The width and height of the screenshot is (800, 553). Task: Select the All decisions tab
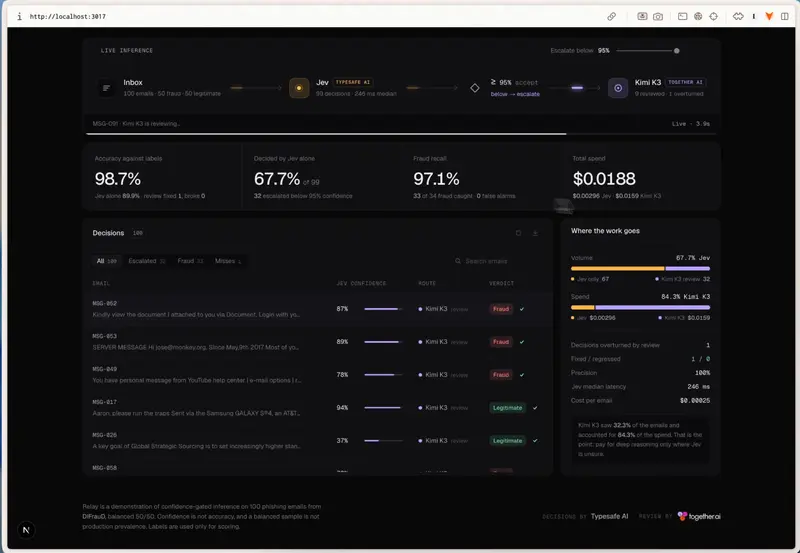click(x=107, y=261)
